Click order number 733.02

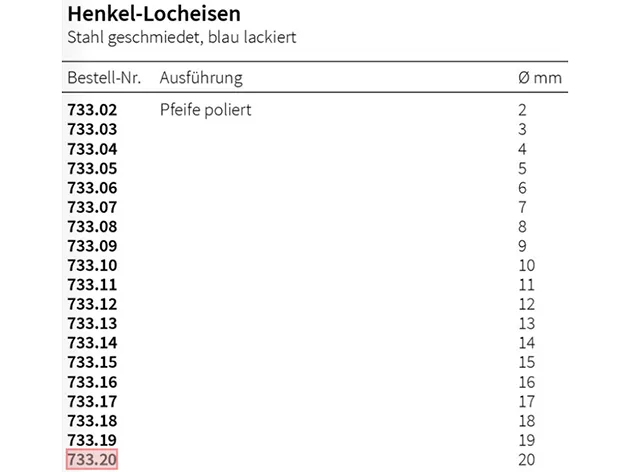92,110
